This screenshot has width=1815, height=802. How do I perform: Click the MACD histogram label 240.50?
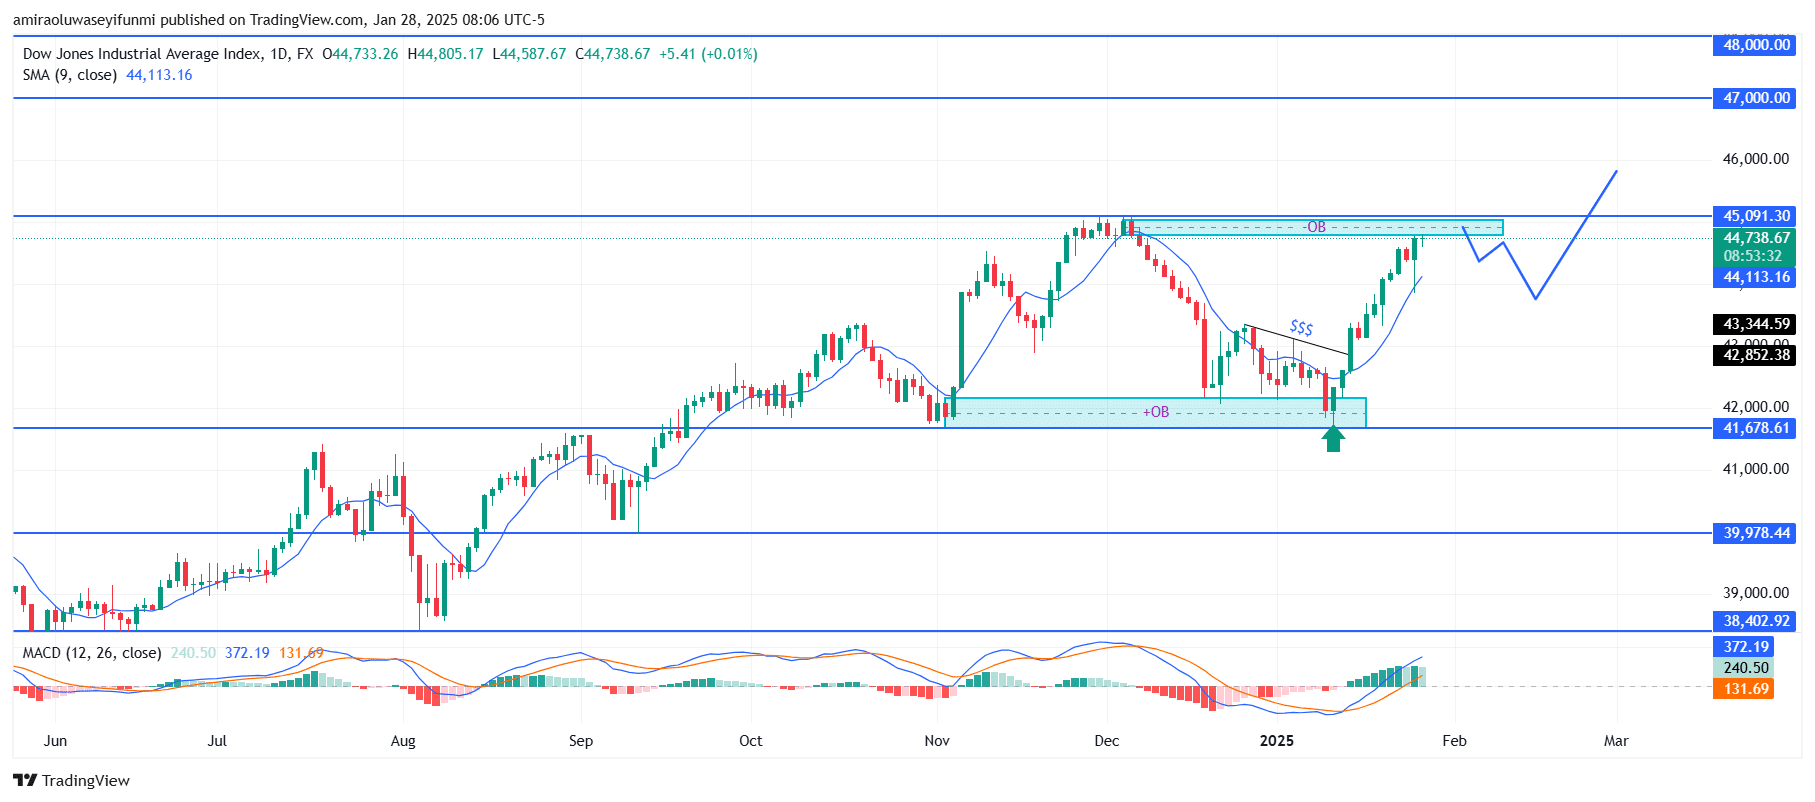click(1744, 668)
